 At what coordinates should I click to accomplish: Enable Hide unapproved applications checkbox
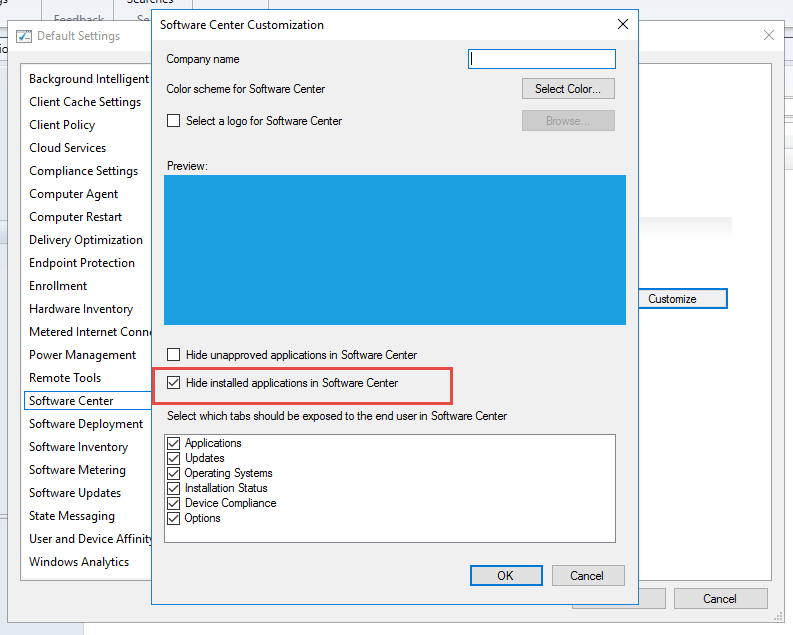[174, 355]
